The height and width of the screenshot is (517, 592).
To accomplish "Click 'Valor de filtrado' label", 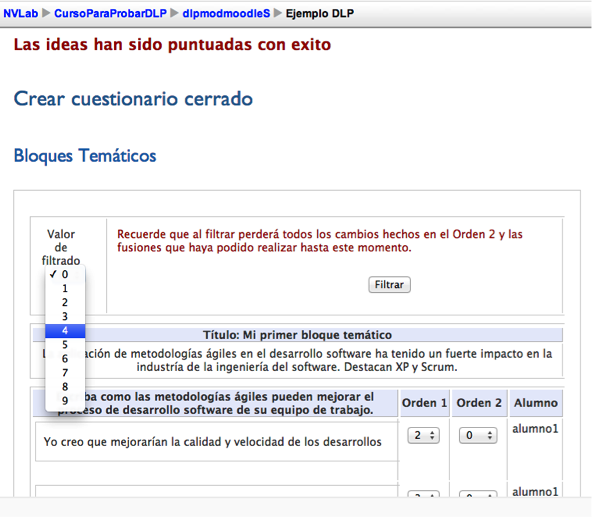I will coord(61,247).
